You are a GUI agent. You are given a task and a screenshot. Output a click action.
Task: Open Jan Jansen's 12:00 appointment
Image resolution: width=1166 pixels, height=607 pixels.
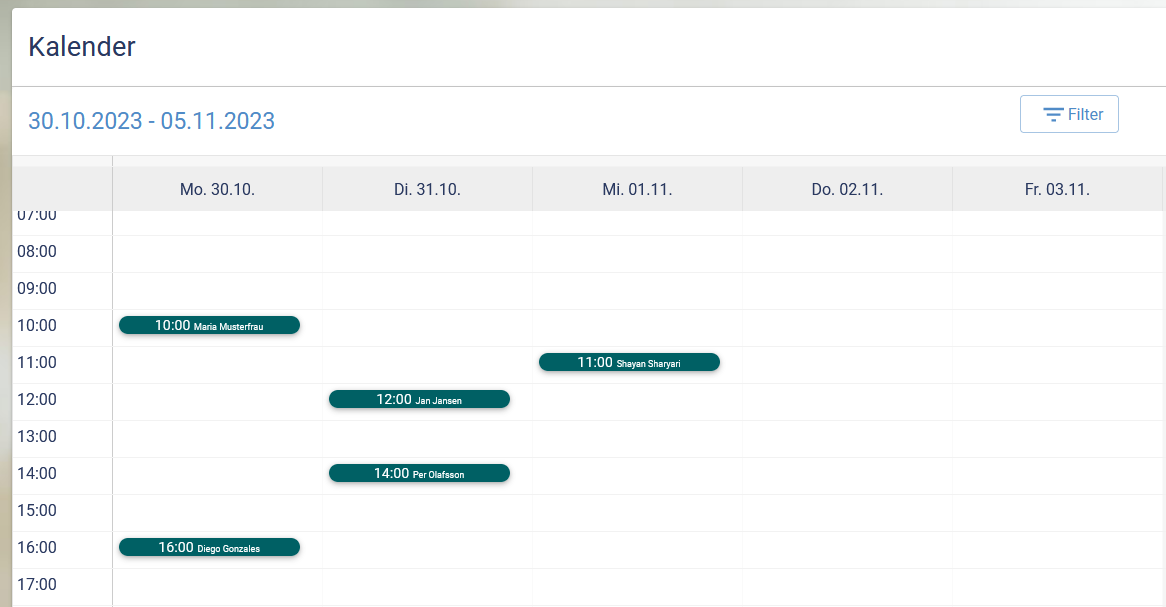click(419, 399)
